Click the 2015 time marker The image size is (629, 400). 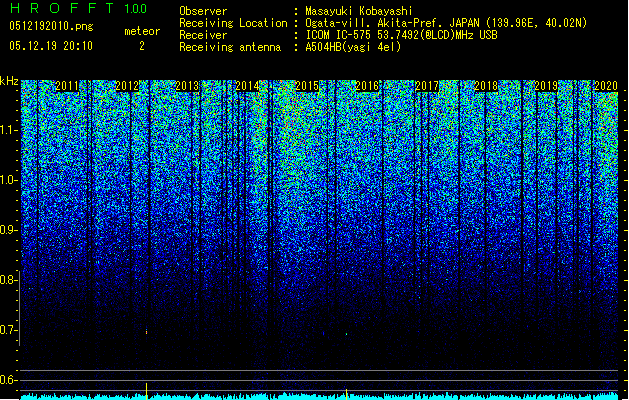click(x=307, y=86)
